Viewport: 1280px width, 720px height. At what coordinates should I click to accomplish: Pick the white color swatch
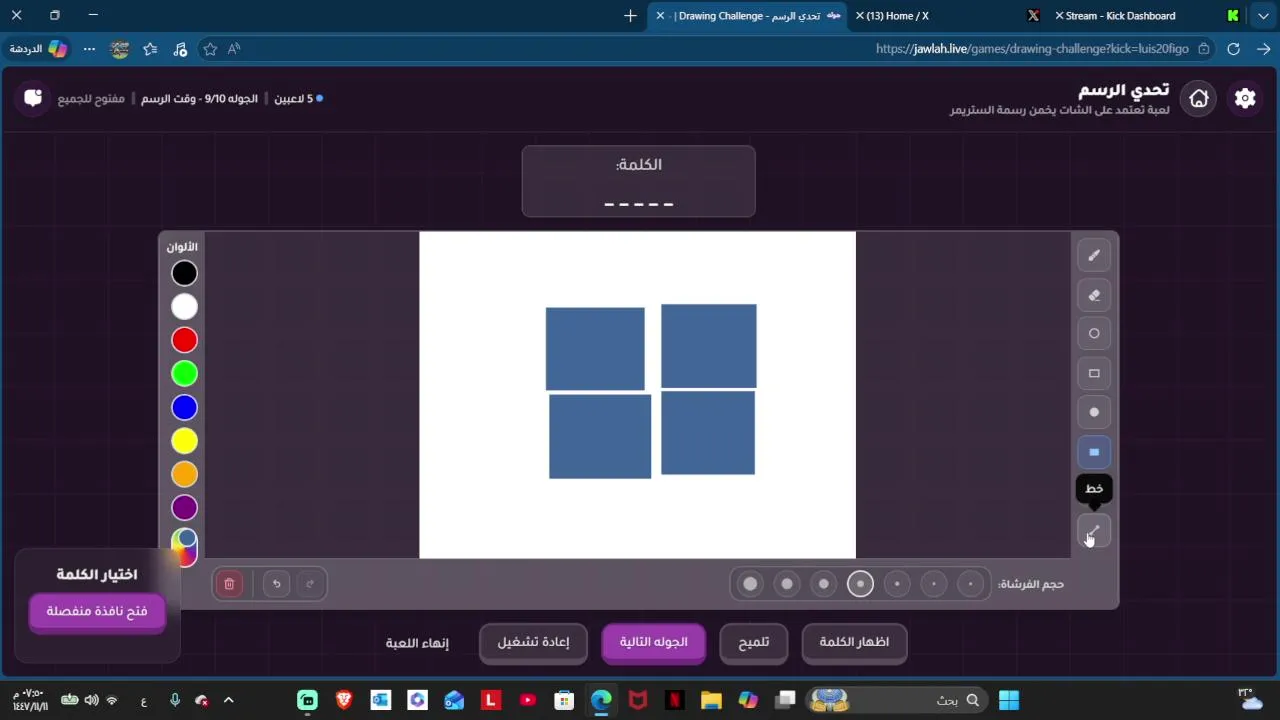point(184,307)
